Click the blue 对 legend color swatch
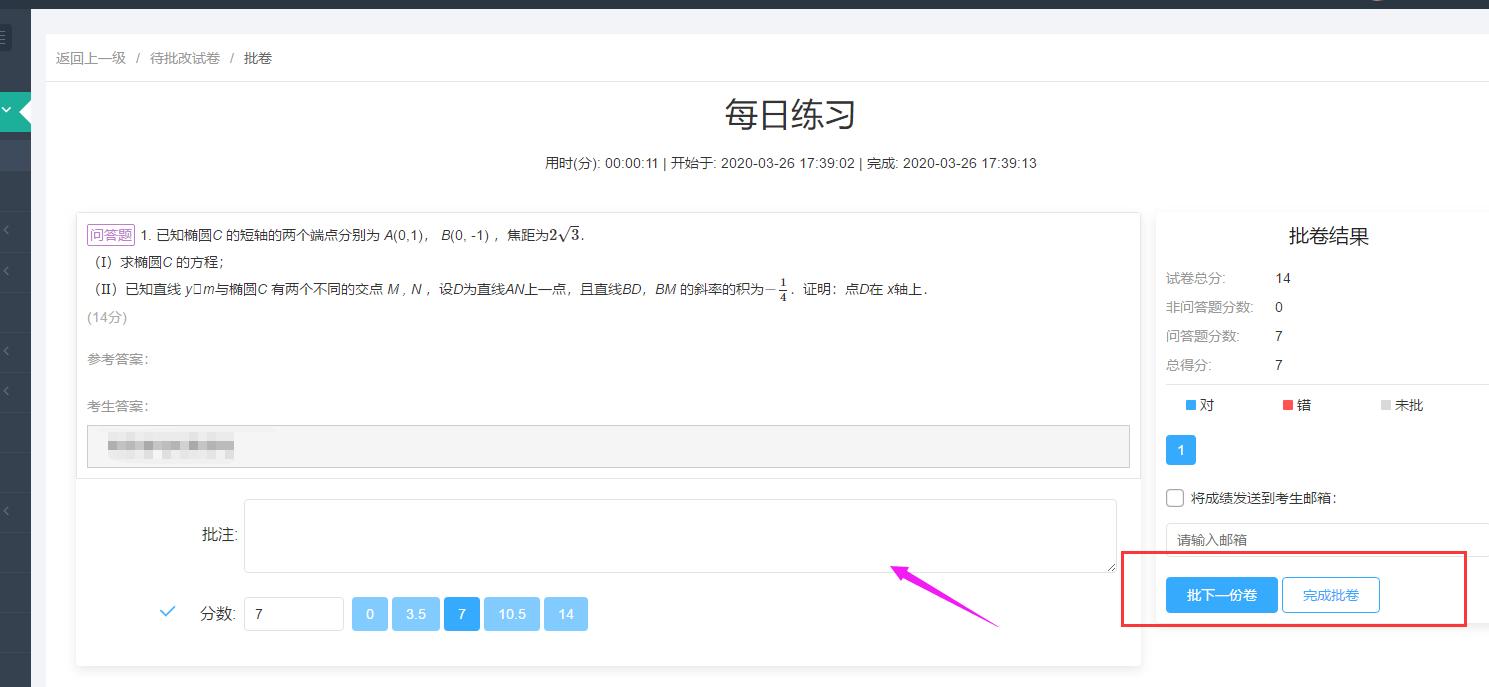This screenshot has height=687, width=1489. pos(1188,404)
